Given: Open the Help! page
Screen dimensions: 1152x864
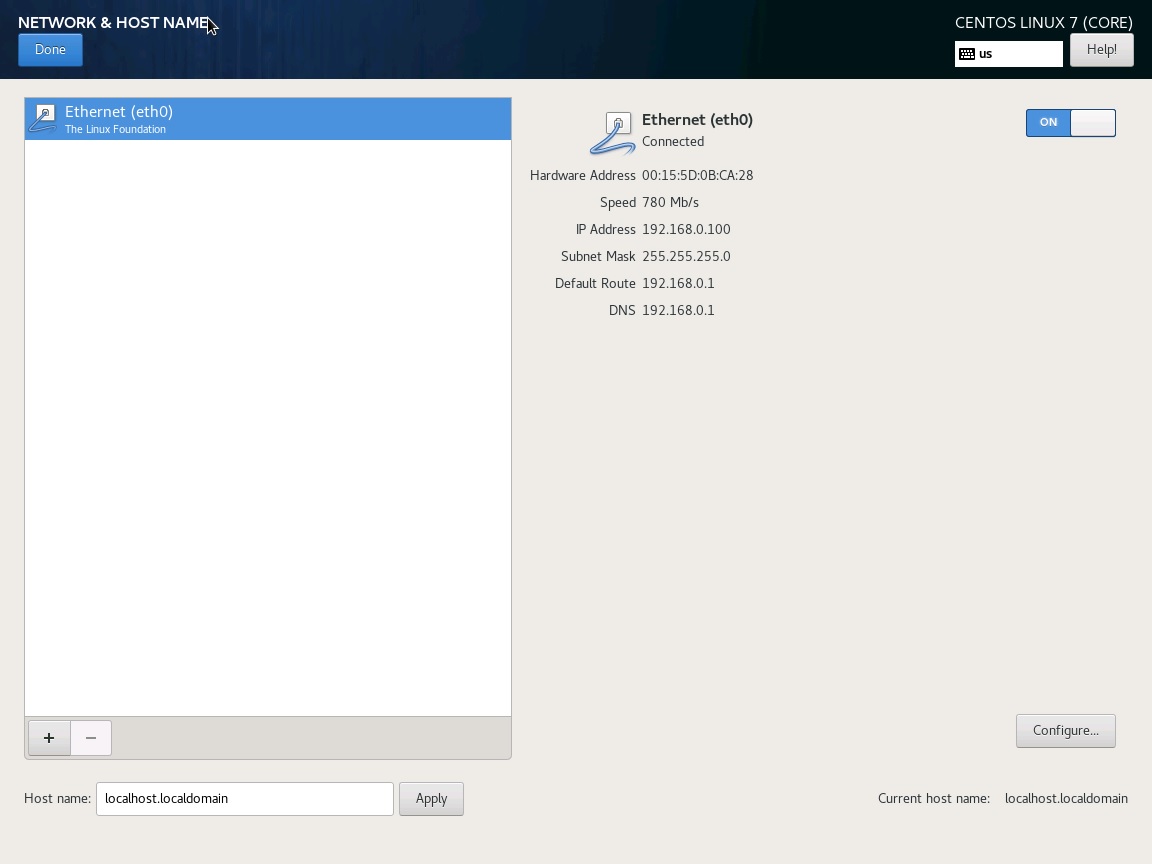Looking at the screenshot, I should click(x=1101, y=50).
